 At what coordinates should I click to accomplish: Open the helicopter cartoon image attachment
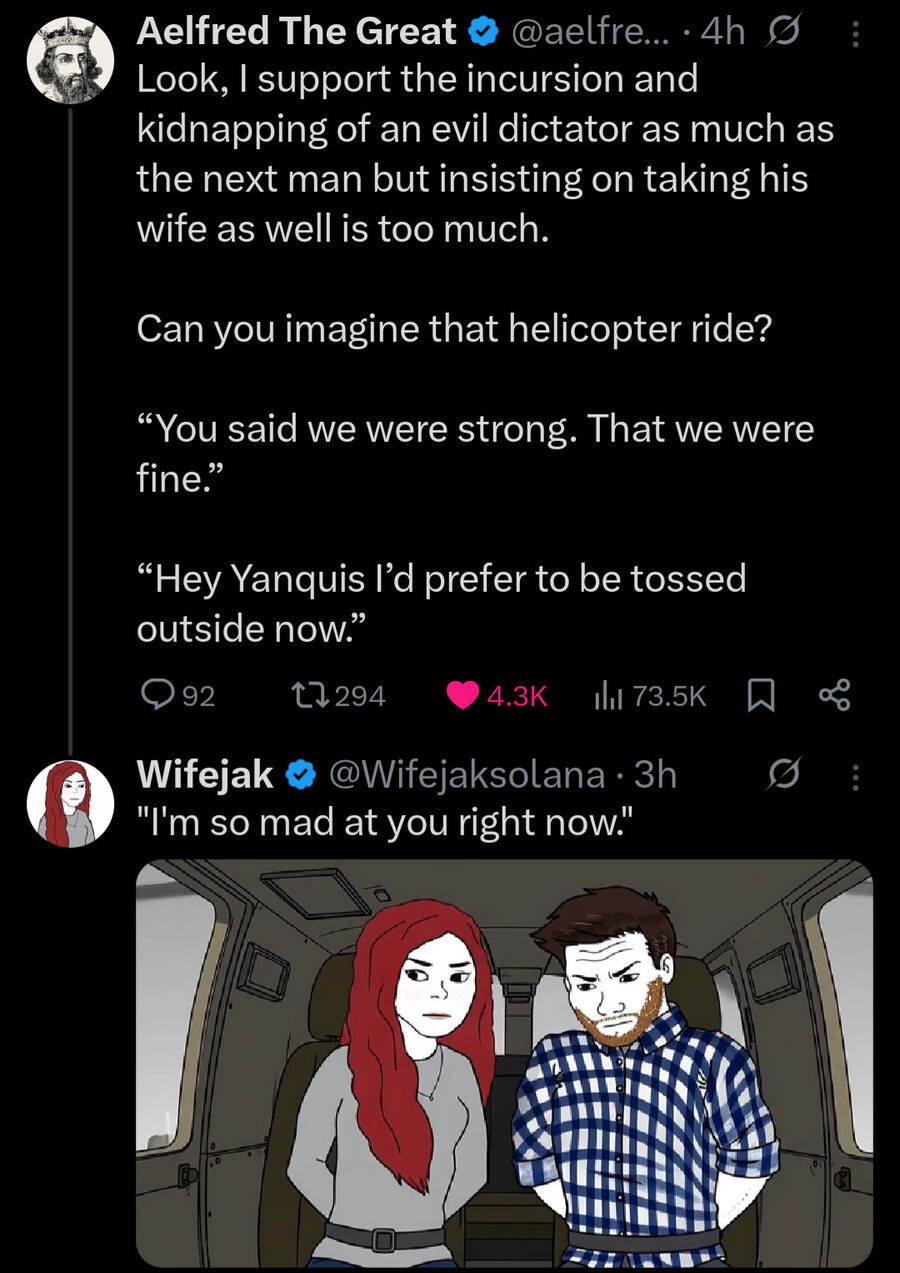(x=503, y=1063)
